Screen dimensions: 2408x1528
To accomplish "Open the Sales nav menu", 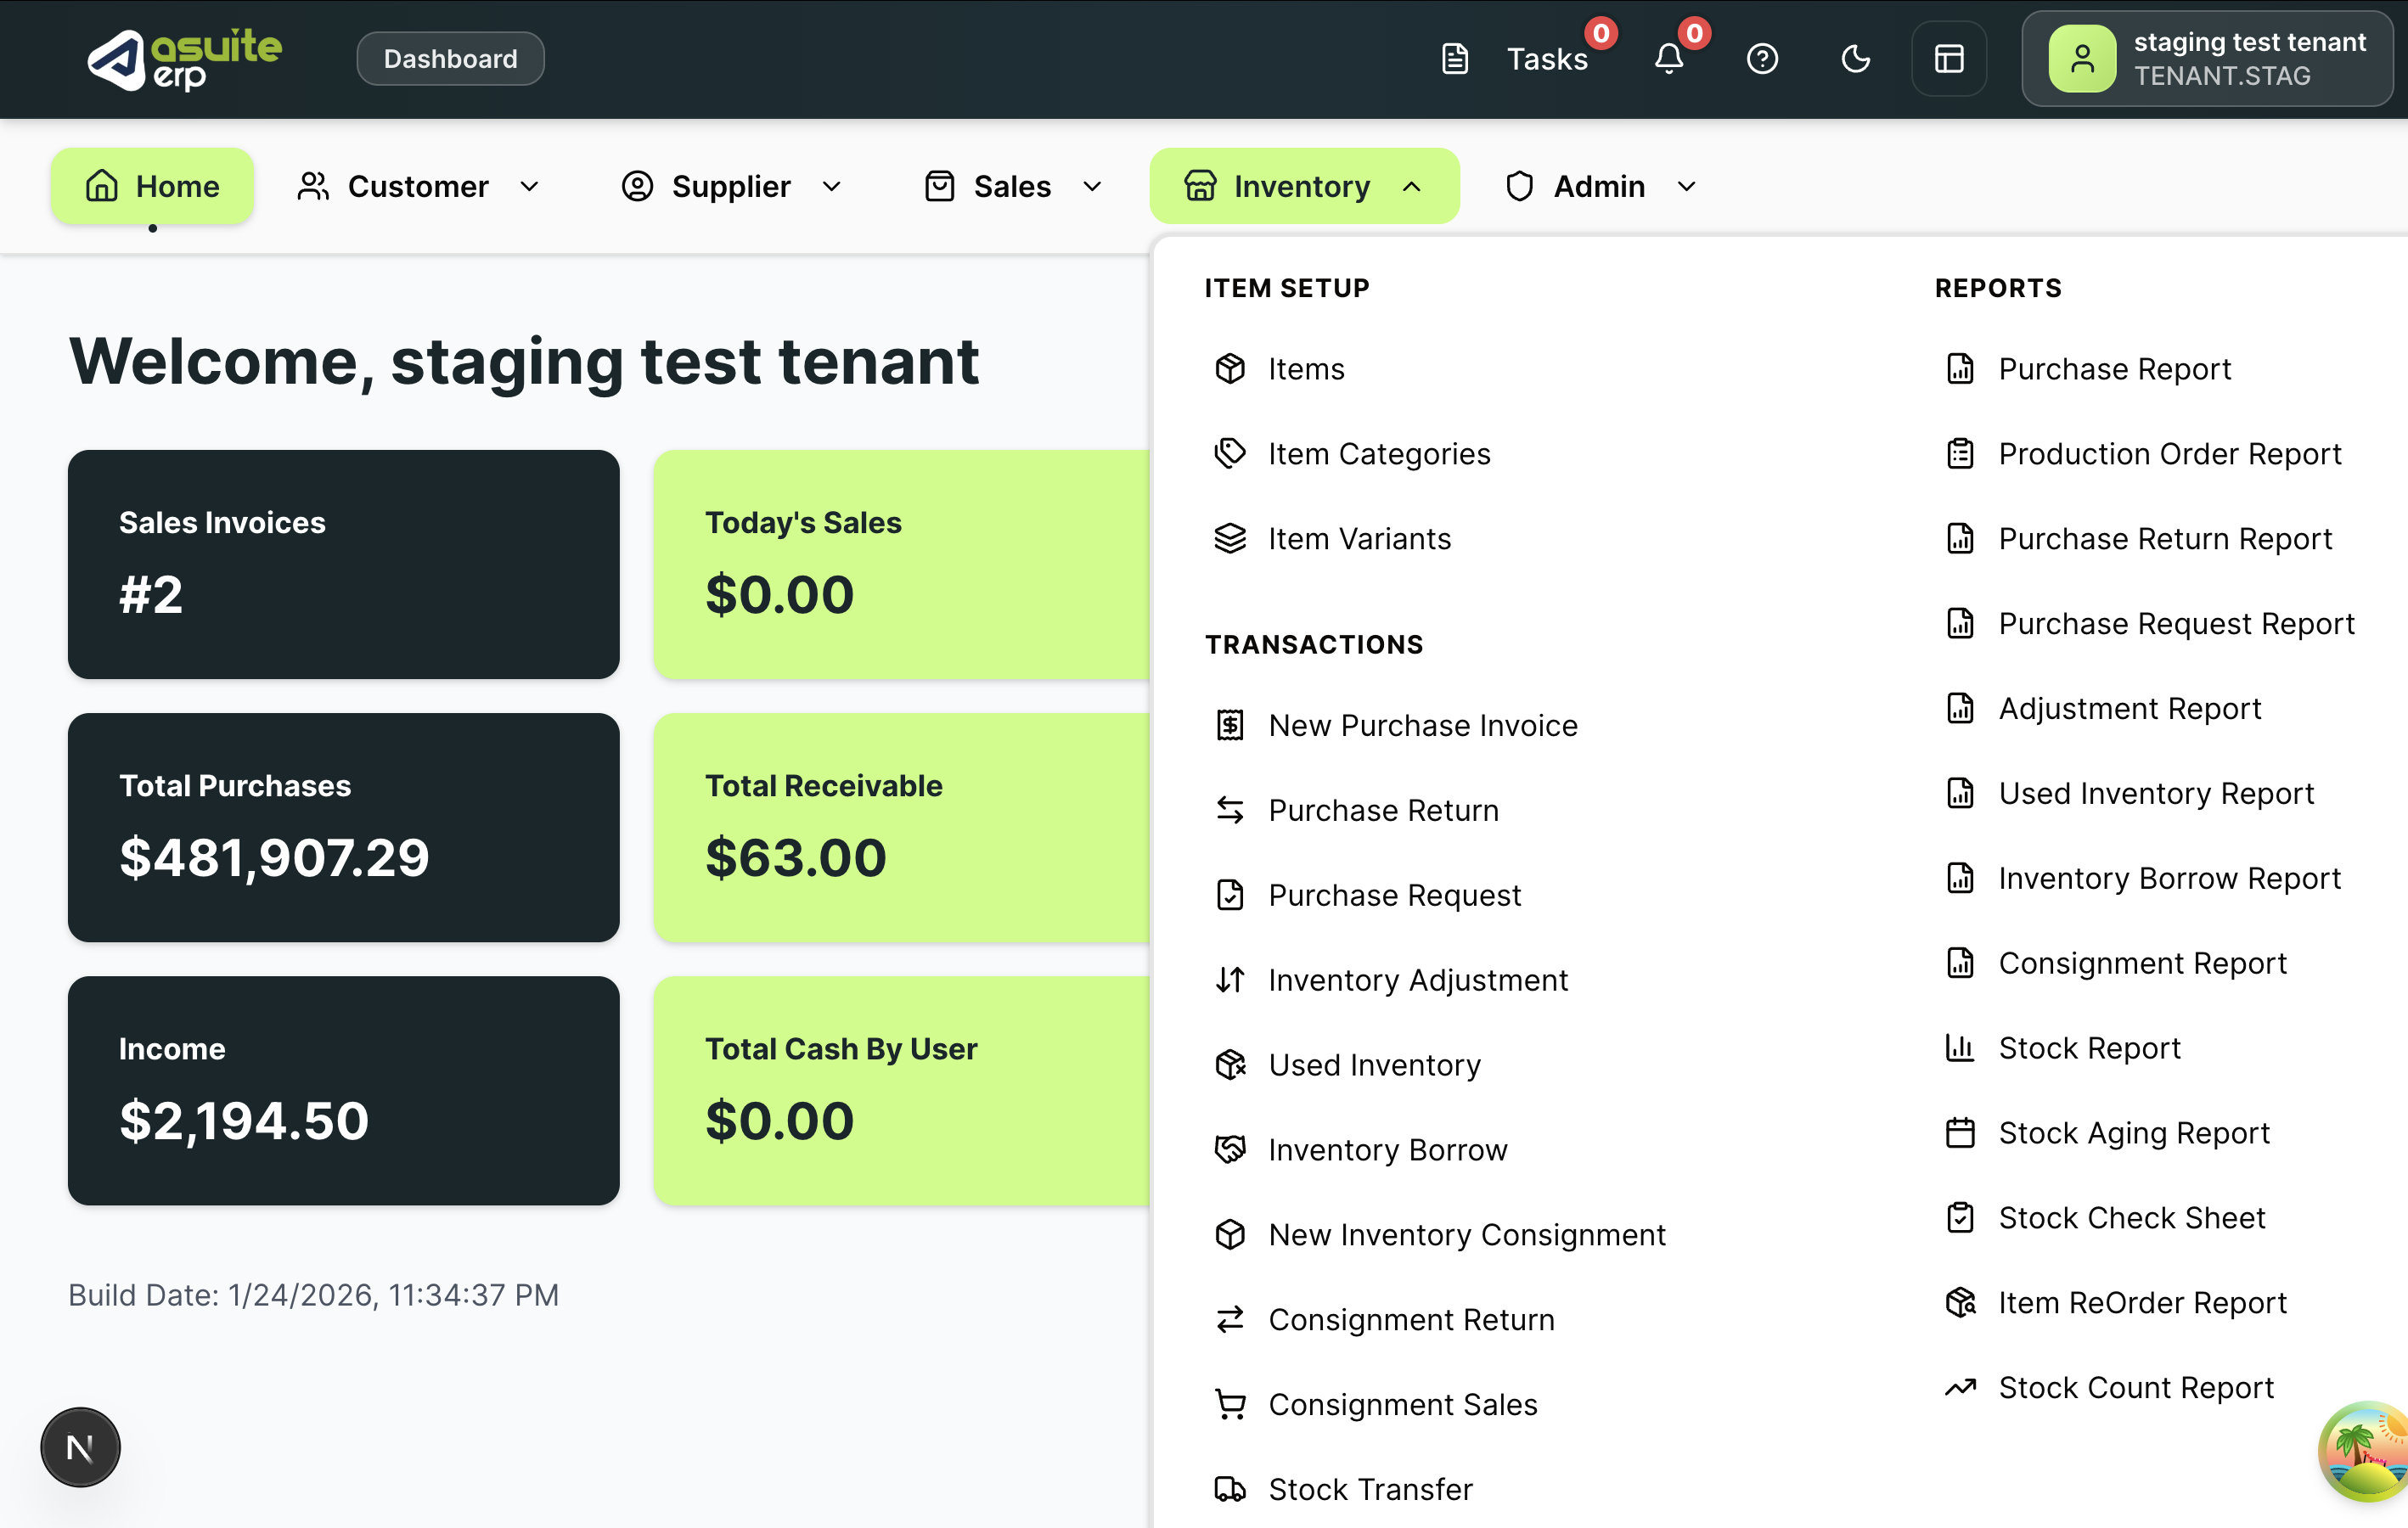I will pyautogui.click(x=1013, y=186).
